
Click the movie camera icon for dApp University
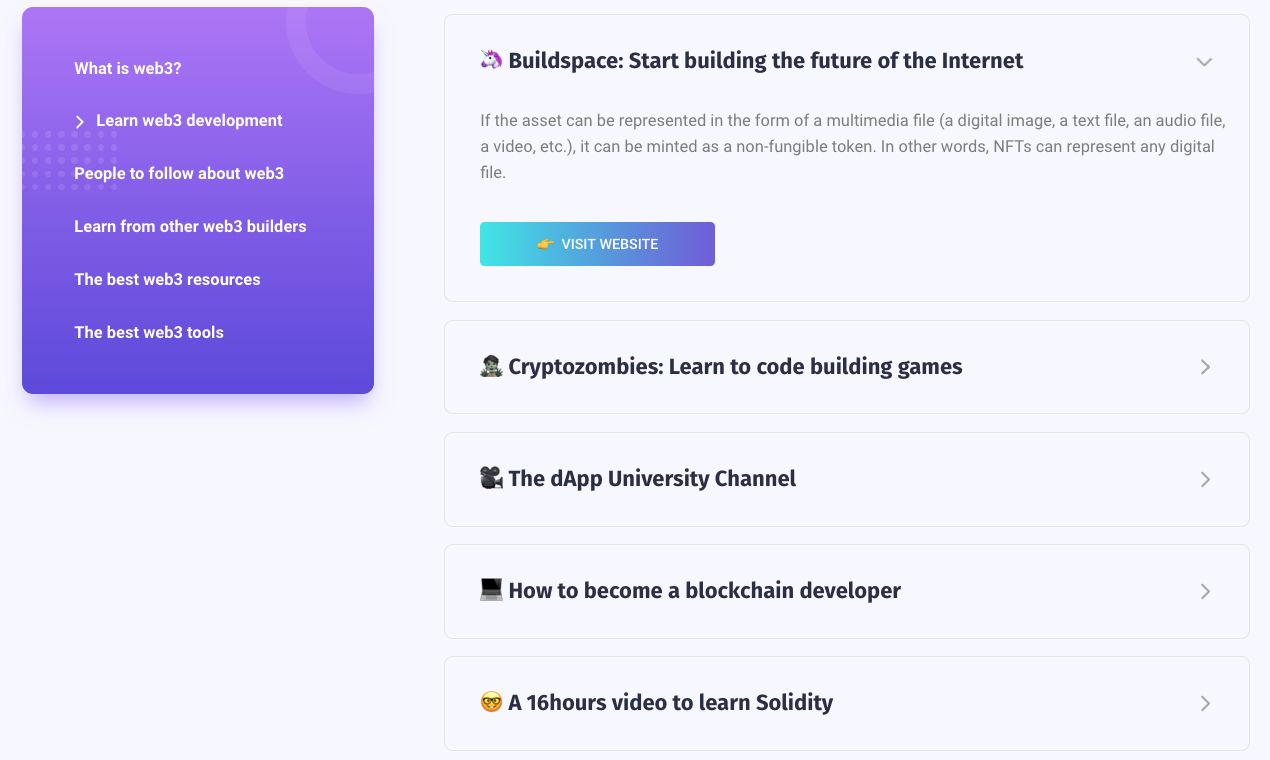(489, 478)
